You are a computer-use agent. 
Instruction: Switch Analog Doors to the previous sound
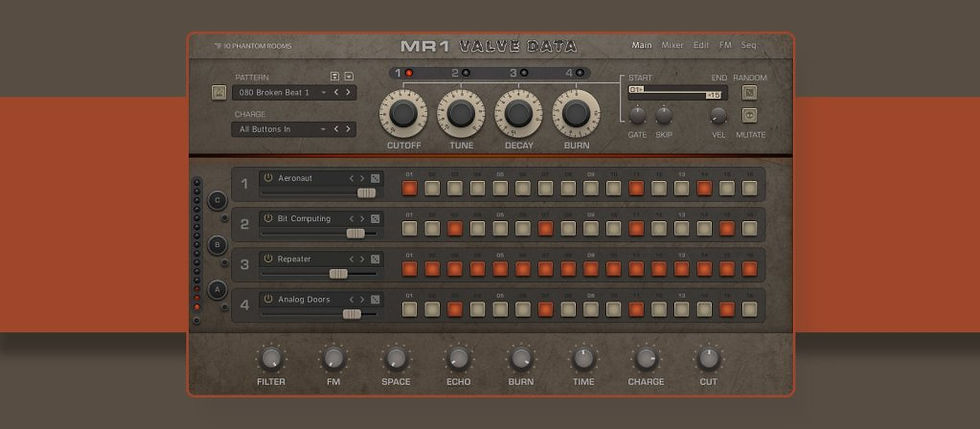point(351,300)
